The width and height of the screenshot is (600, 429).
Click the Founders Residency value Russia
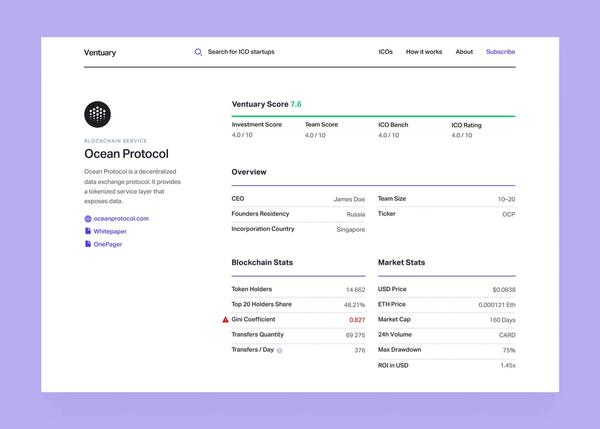coord(355,214)
